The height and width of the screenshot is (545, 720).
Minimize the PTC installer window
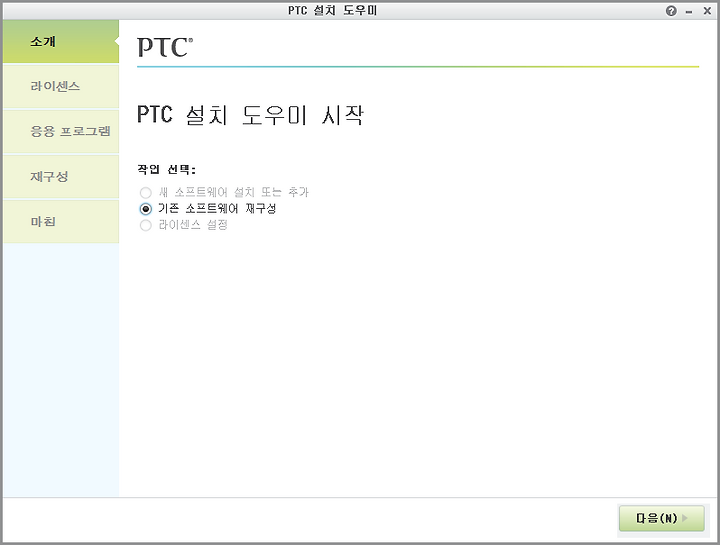point(689,11)
